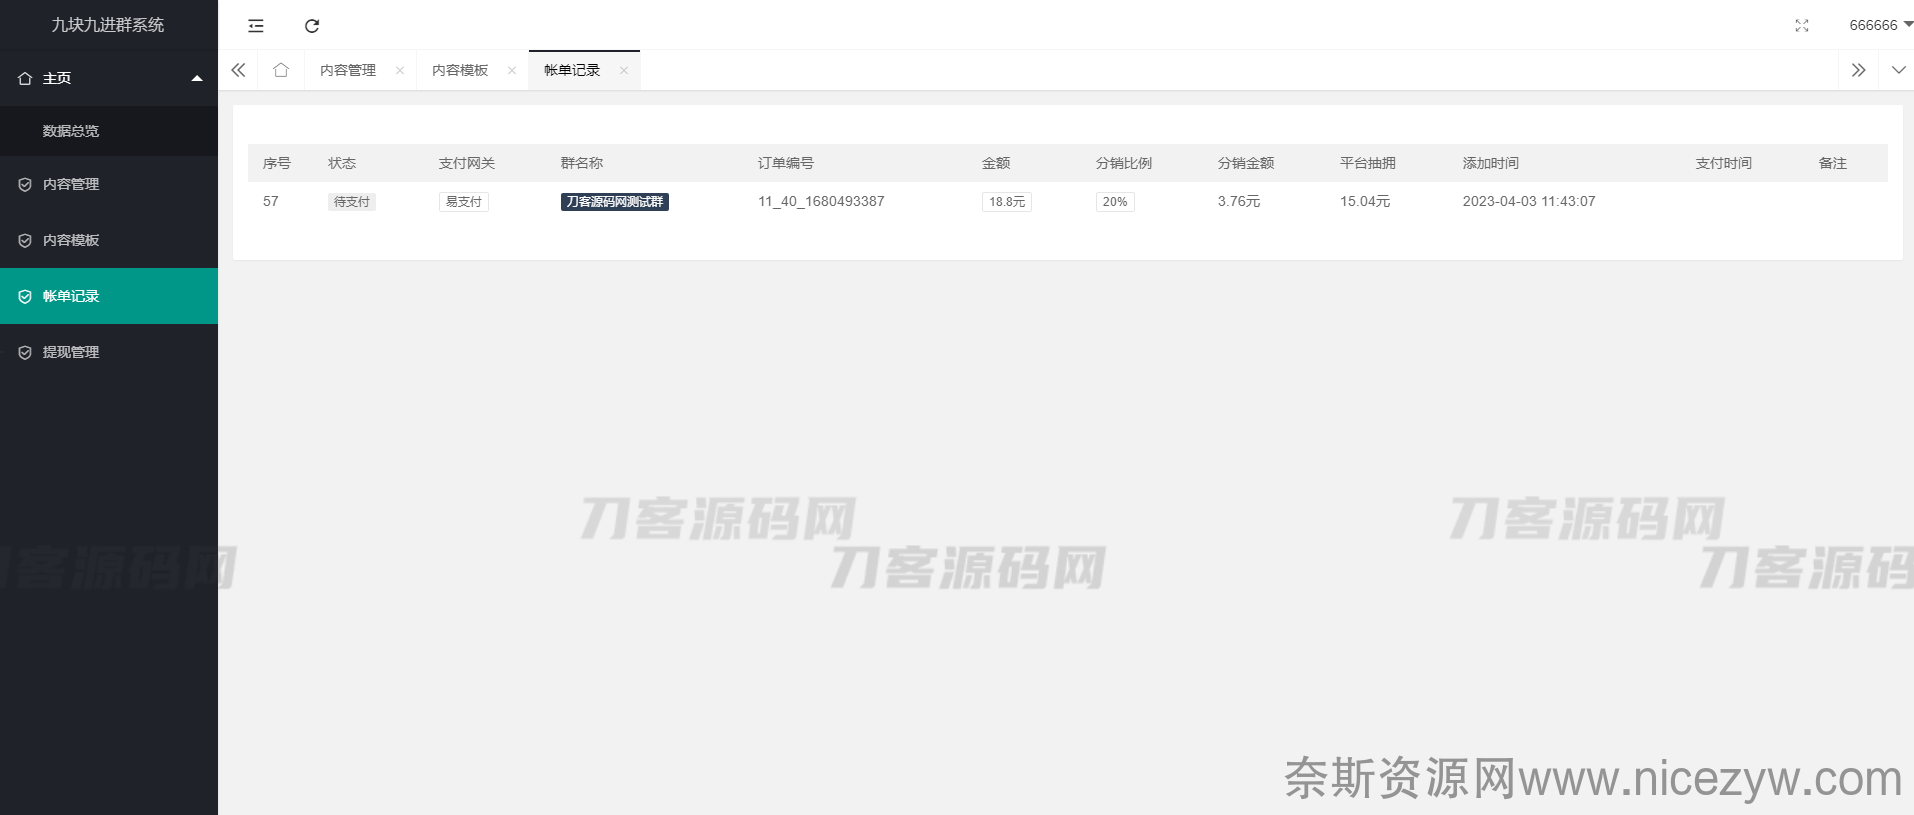Close the 内容模板 tab
Image resolution: width=1914 pixels, height=815 pixels.
512,70
